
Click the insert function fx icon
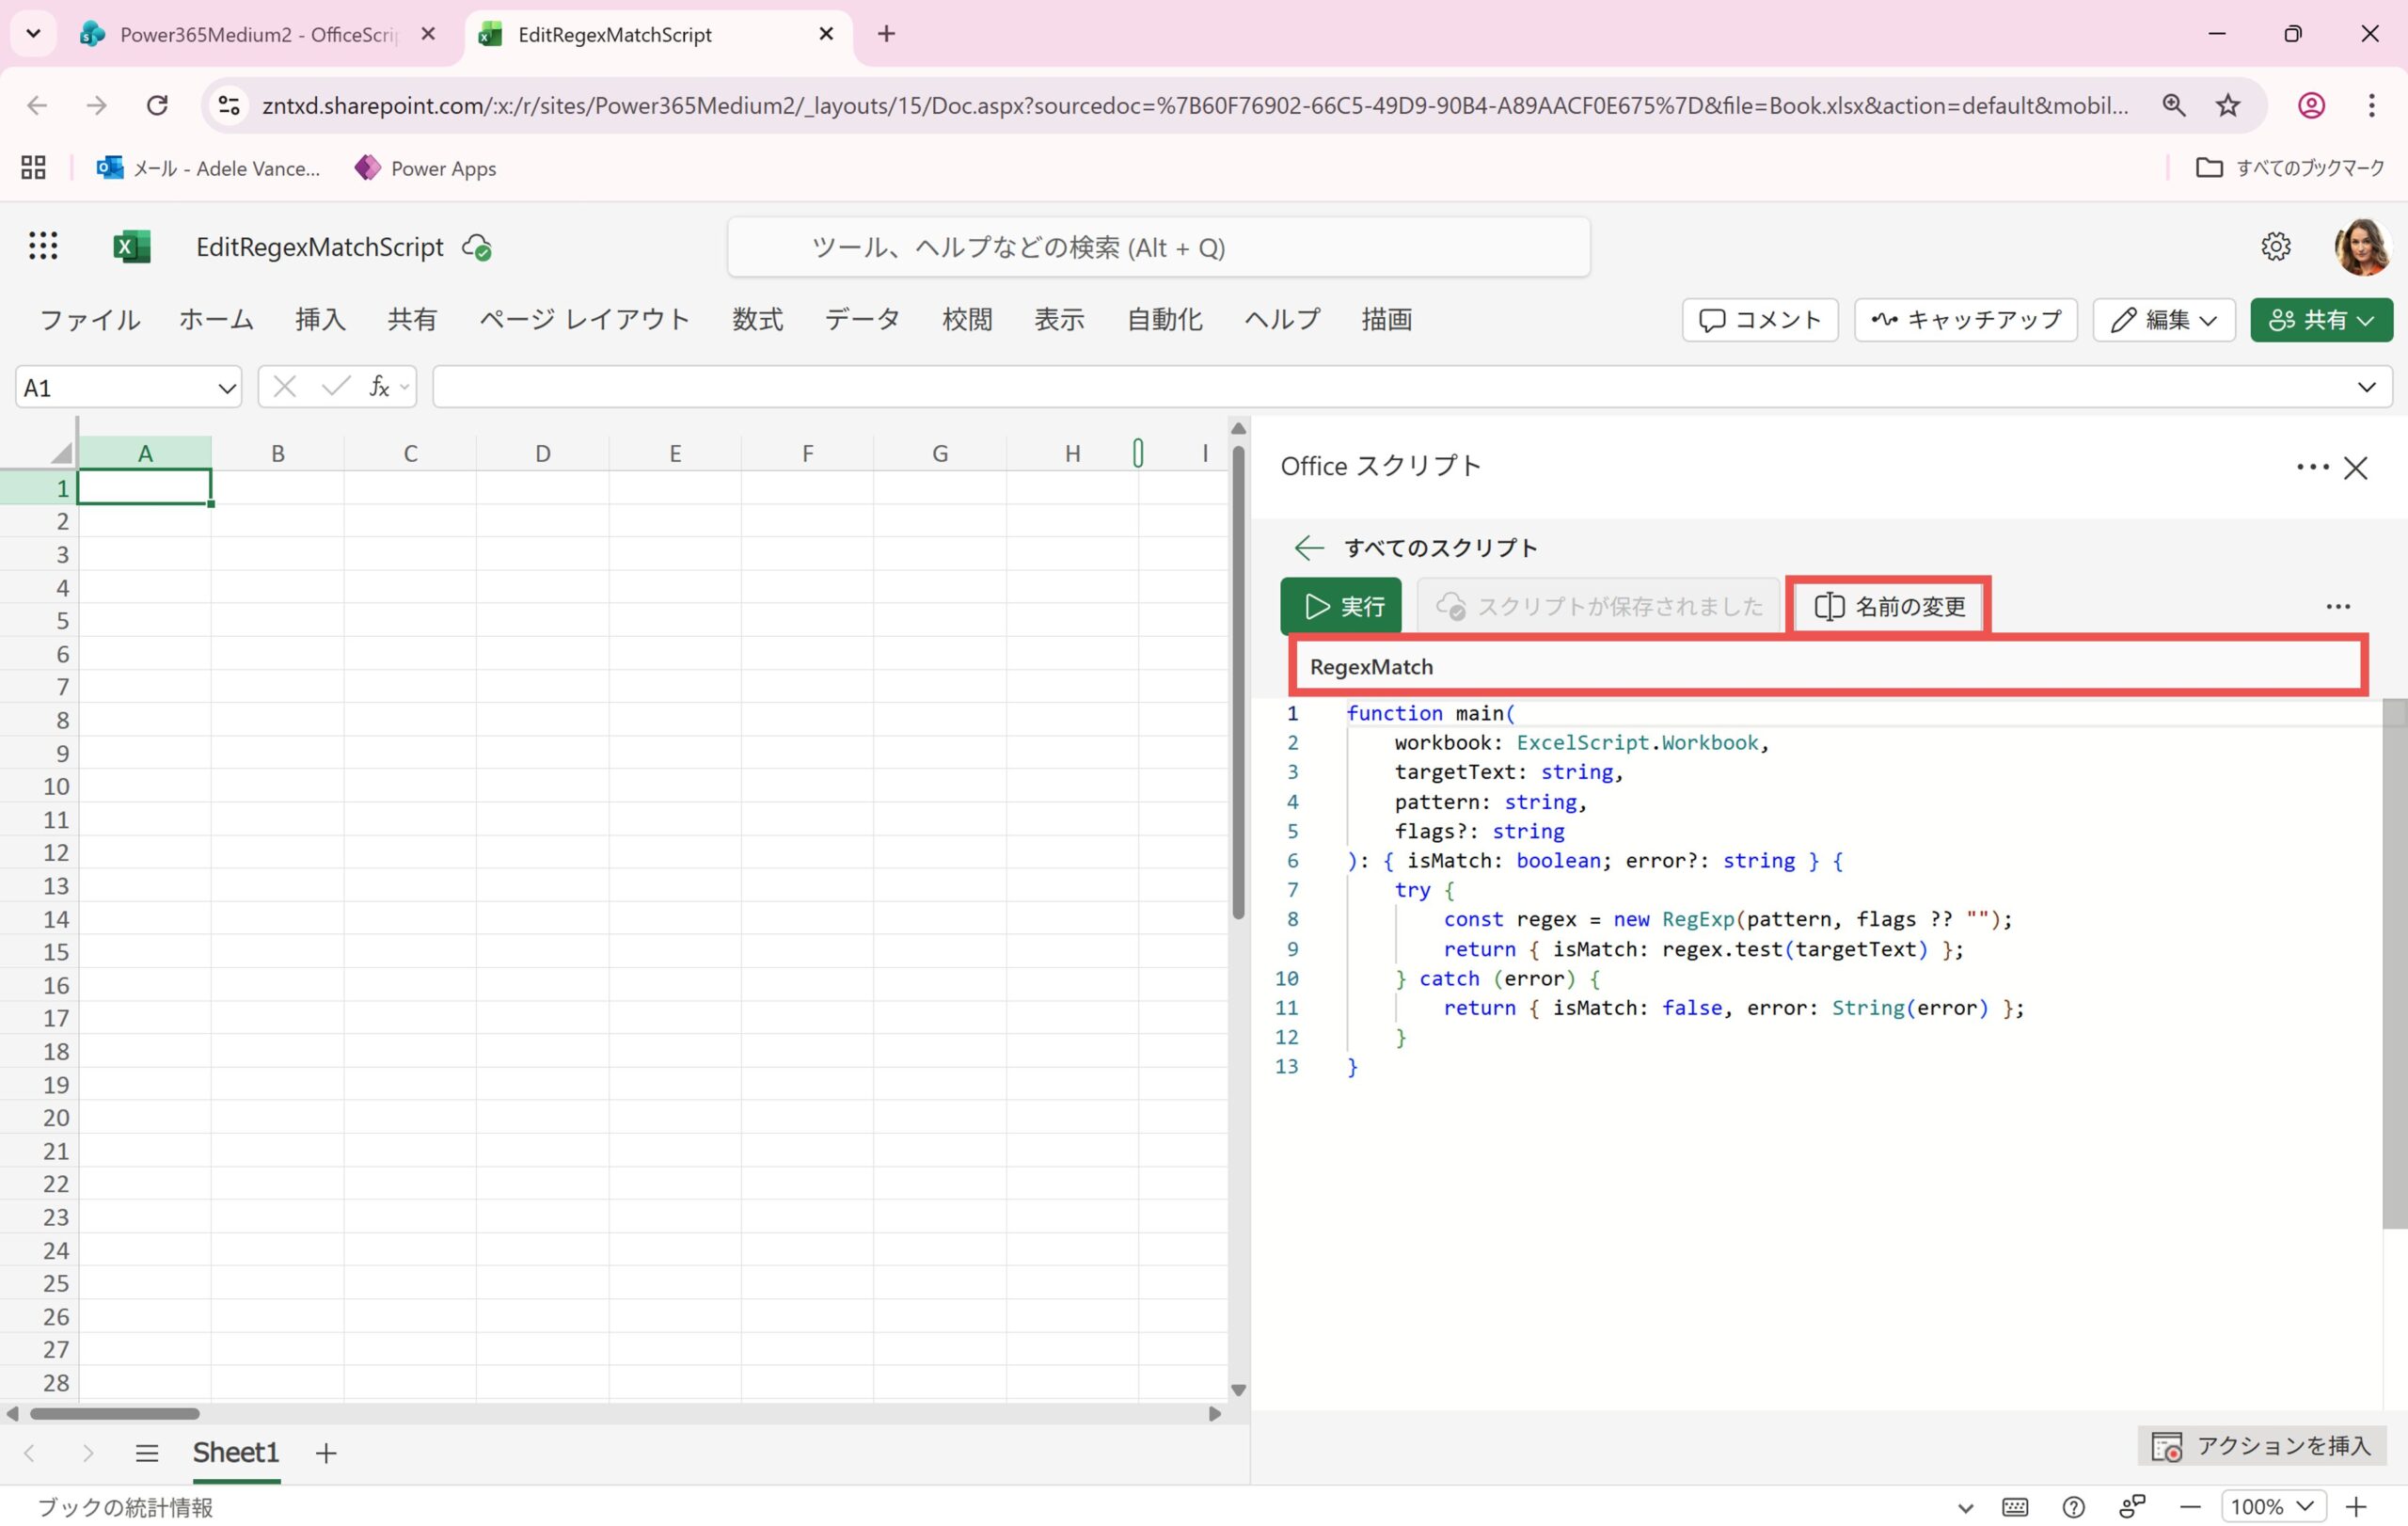tap(379, 387)
